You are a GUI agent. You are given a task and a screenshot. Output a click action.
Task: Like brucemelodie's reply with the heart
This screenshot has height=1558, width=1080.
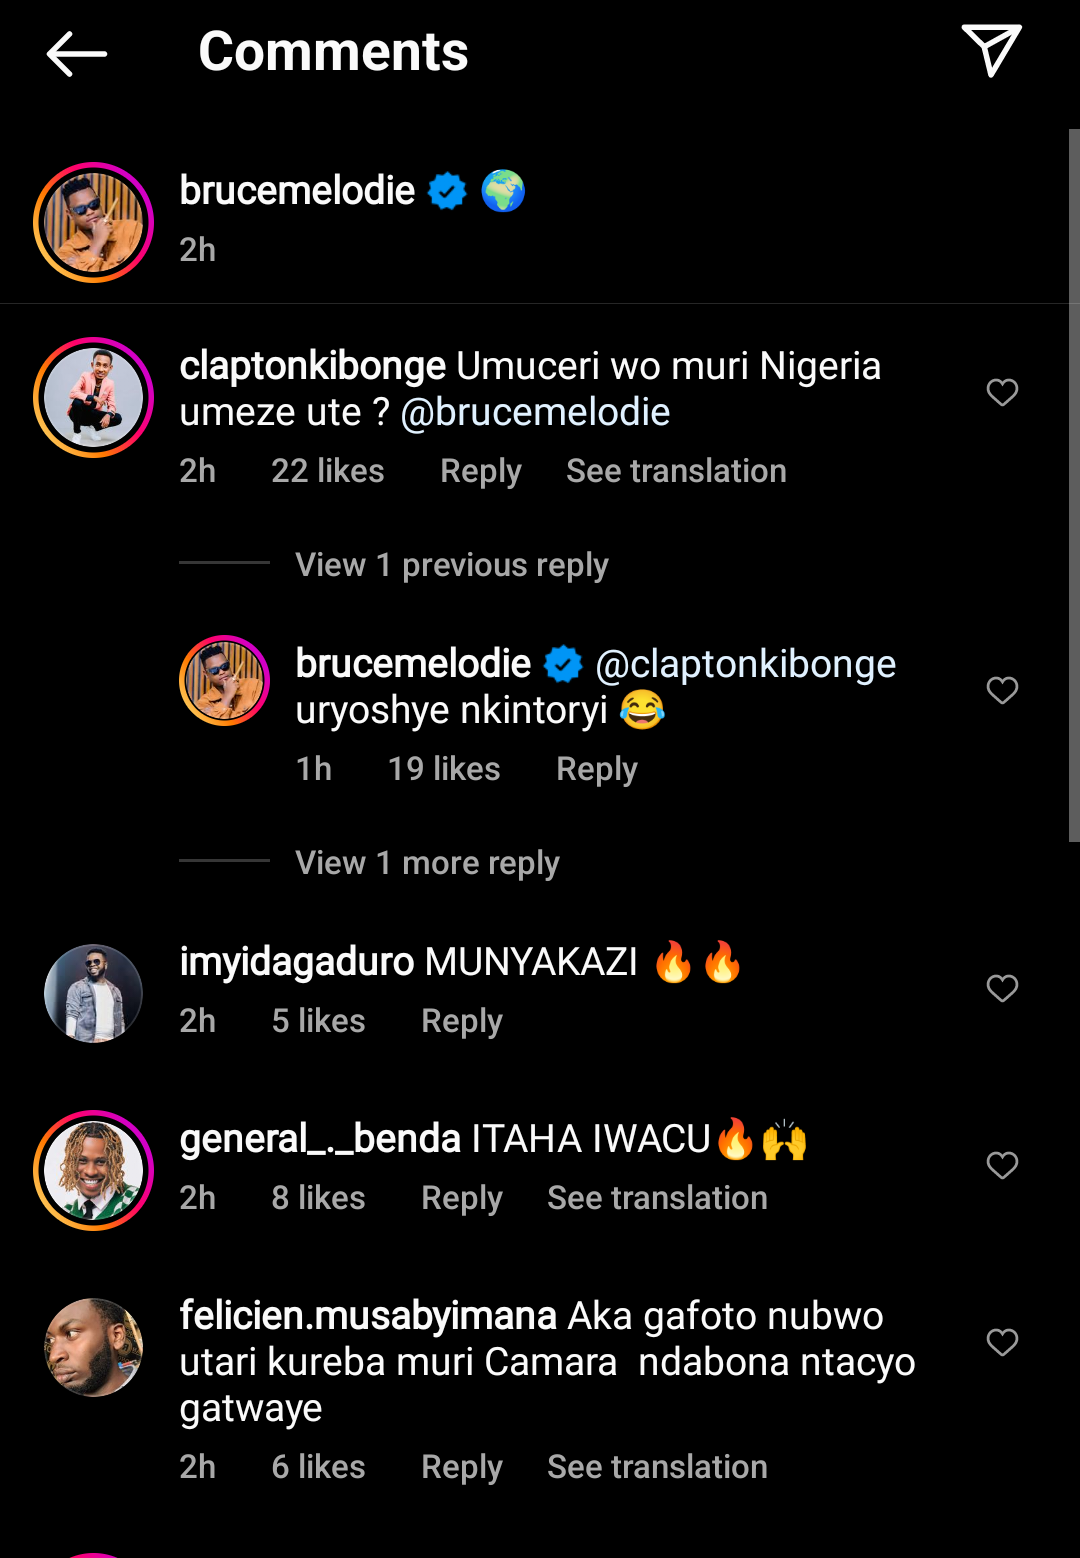tap(1002, 690)
